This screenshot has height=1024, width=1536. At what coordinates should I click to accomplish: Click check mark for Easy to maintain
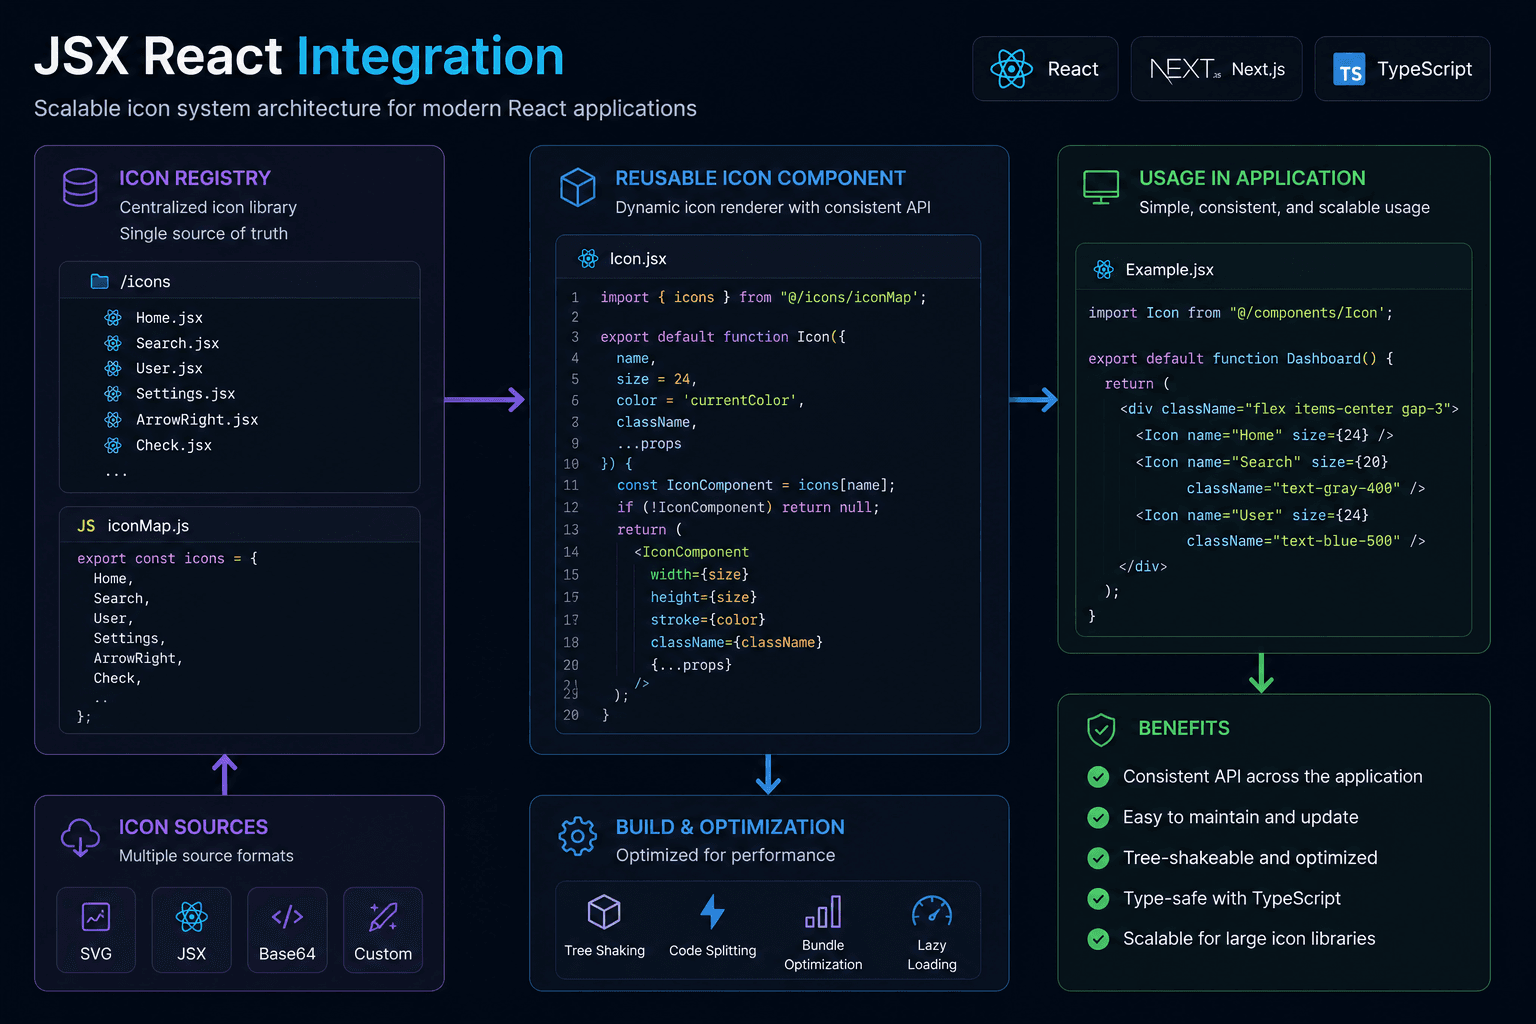point(1098,818)
